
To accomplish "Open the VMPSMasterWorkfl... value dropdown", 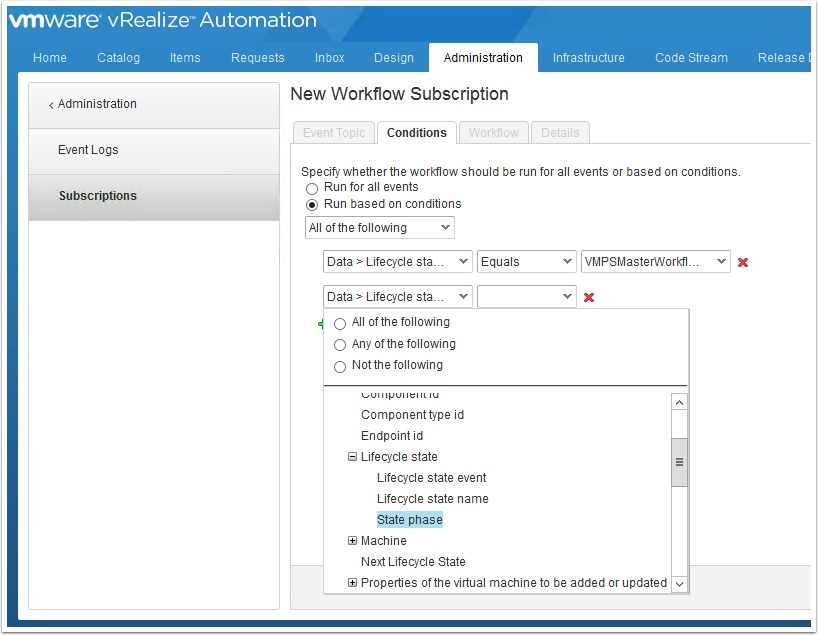I will 655,261.
